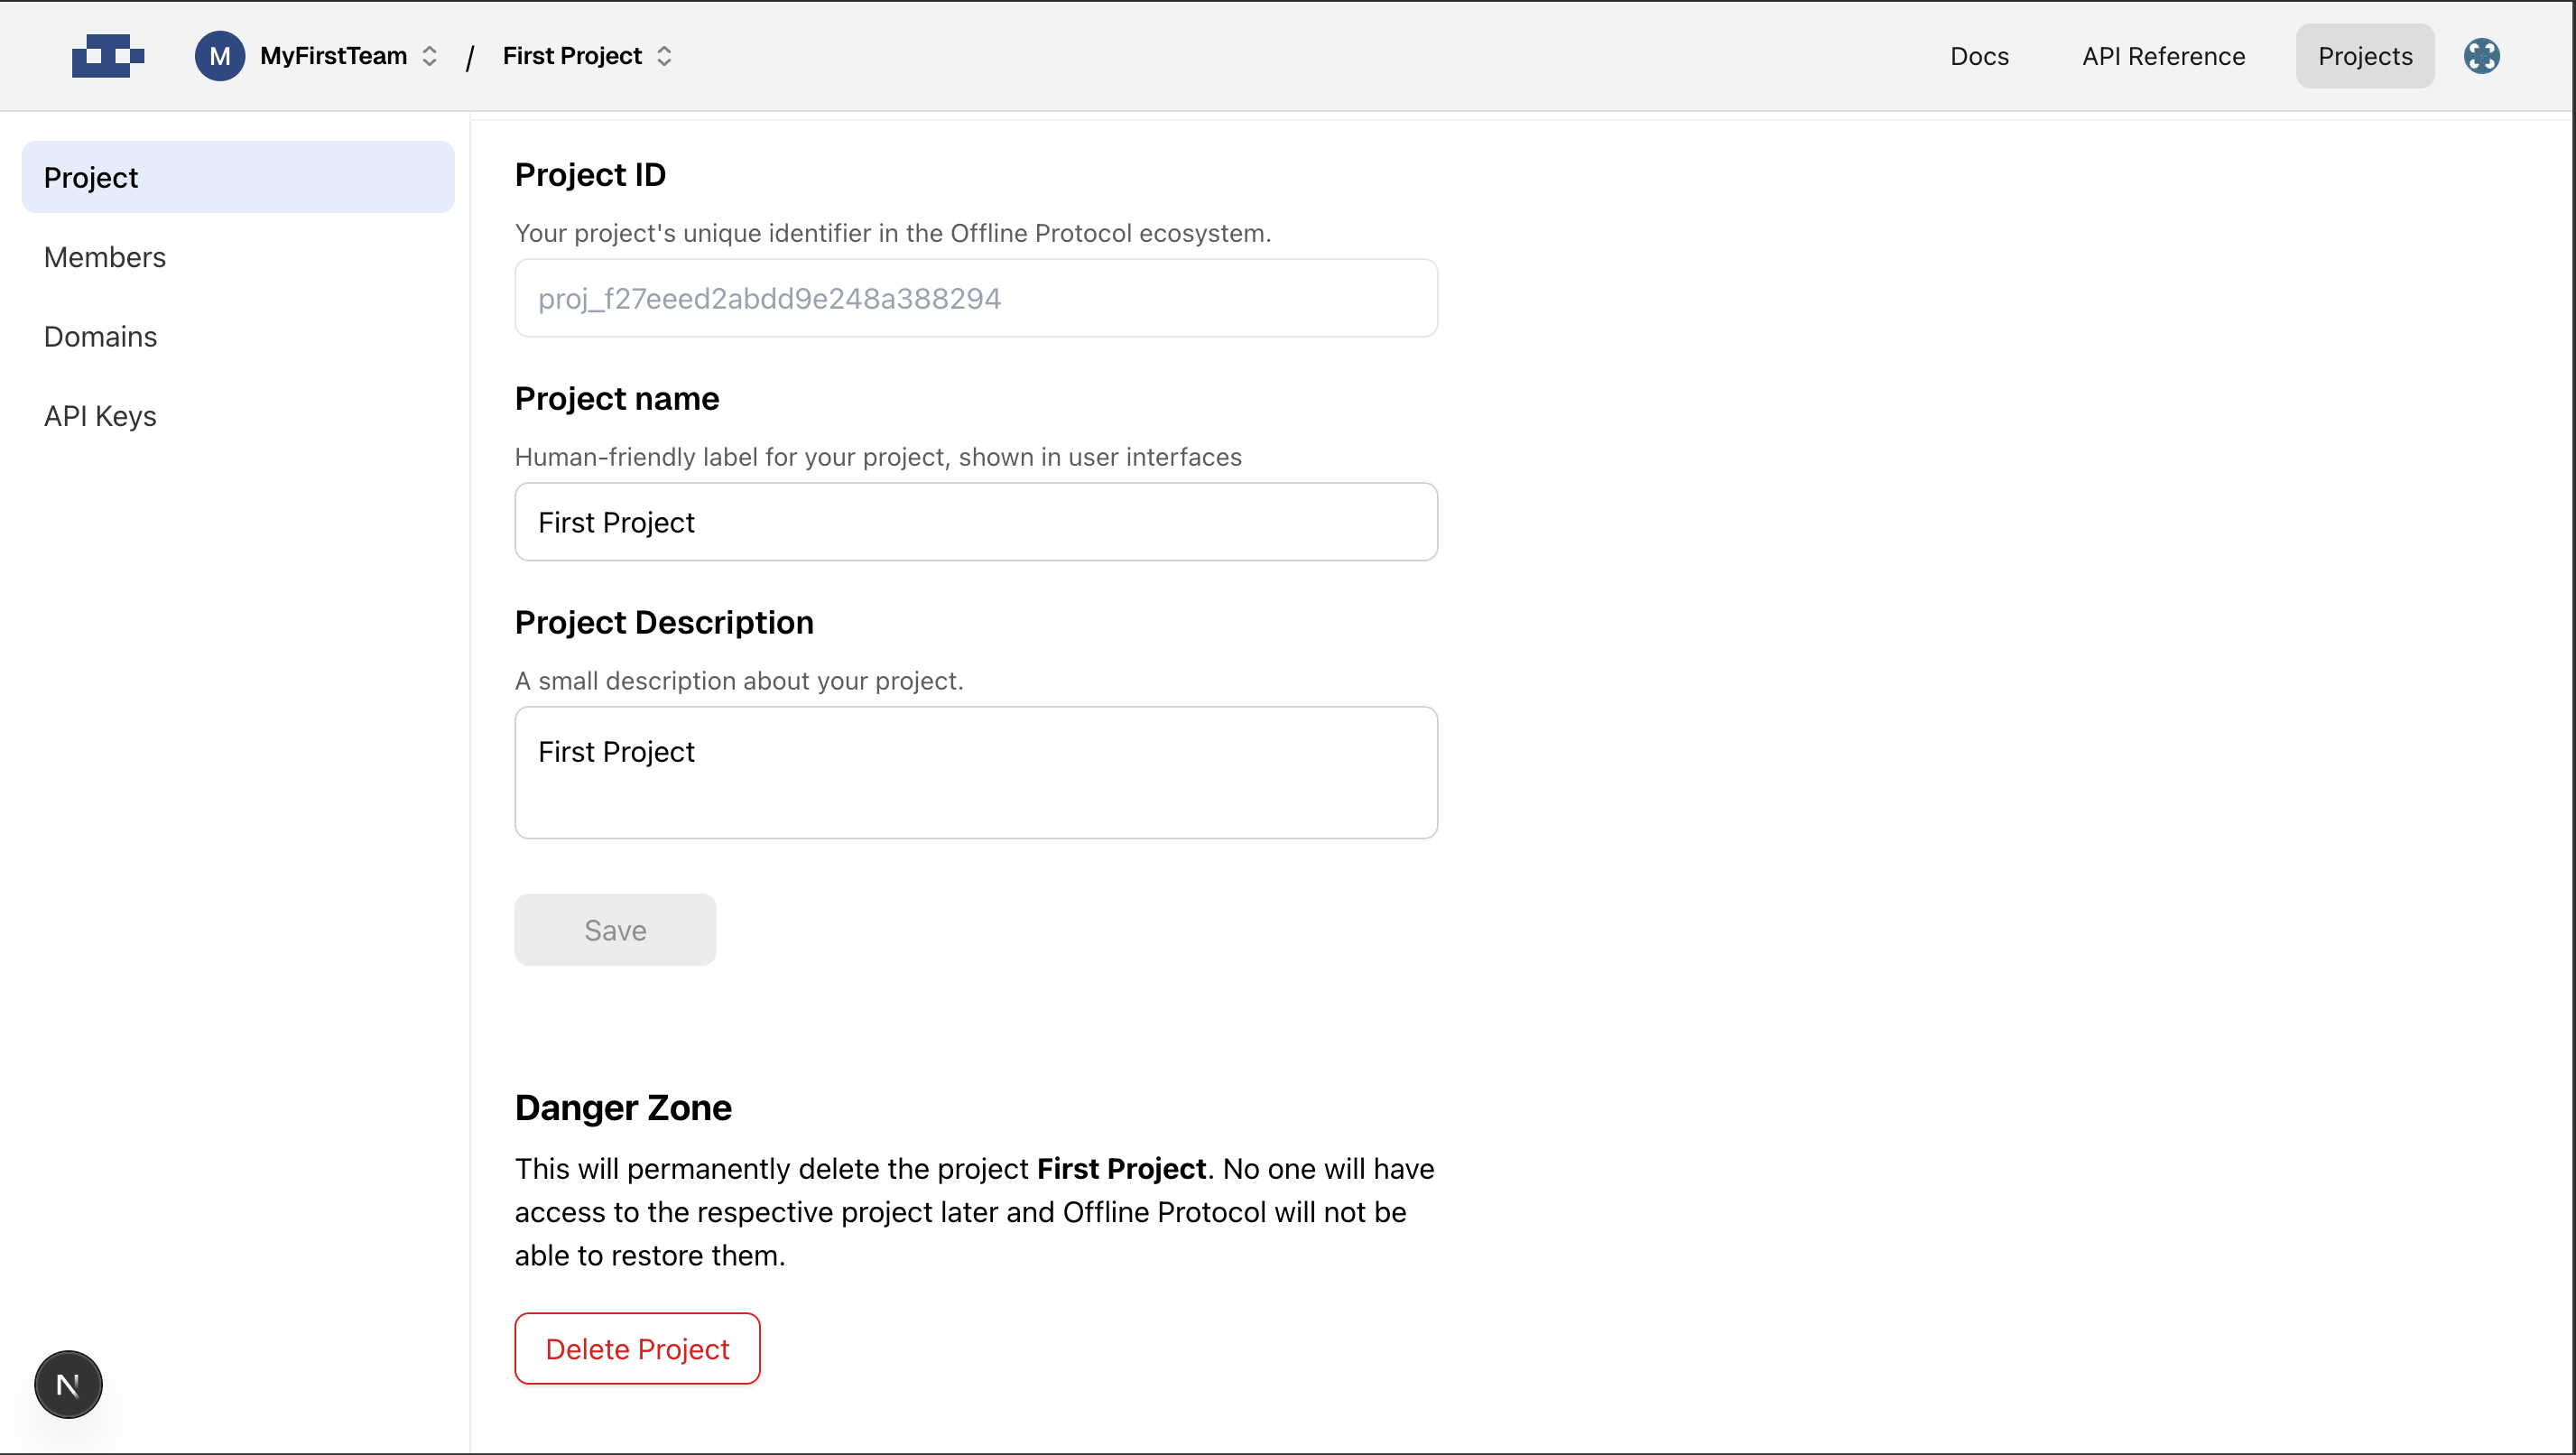Open the user profile icon at top right
This screenshot has height=1455, width=2576.
click(2483, 56)
